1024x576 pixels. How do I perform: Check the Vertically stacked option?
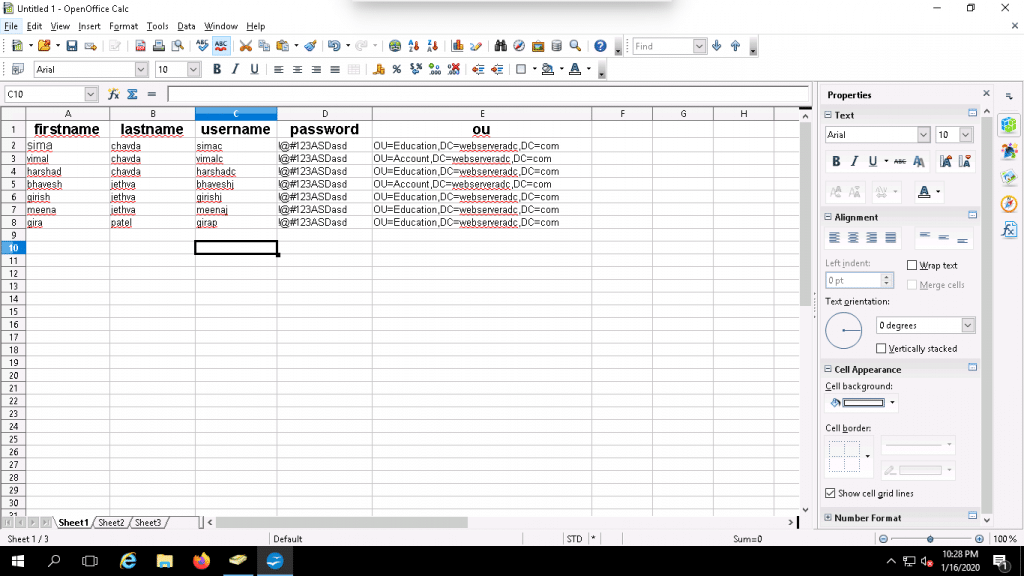[x=881, y=348]
